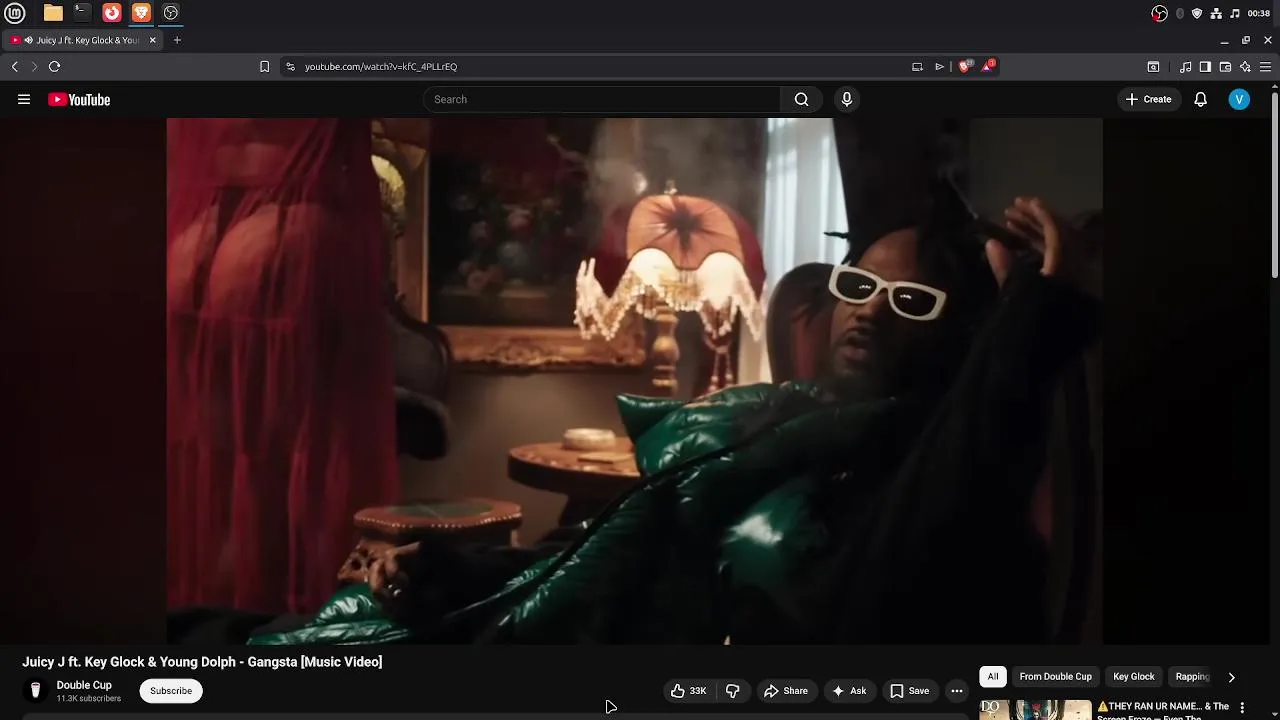The width and height of the screenshot is (1280, 720).
Task: Switch to Brave browser panel icon
Action: point(141,13)
